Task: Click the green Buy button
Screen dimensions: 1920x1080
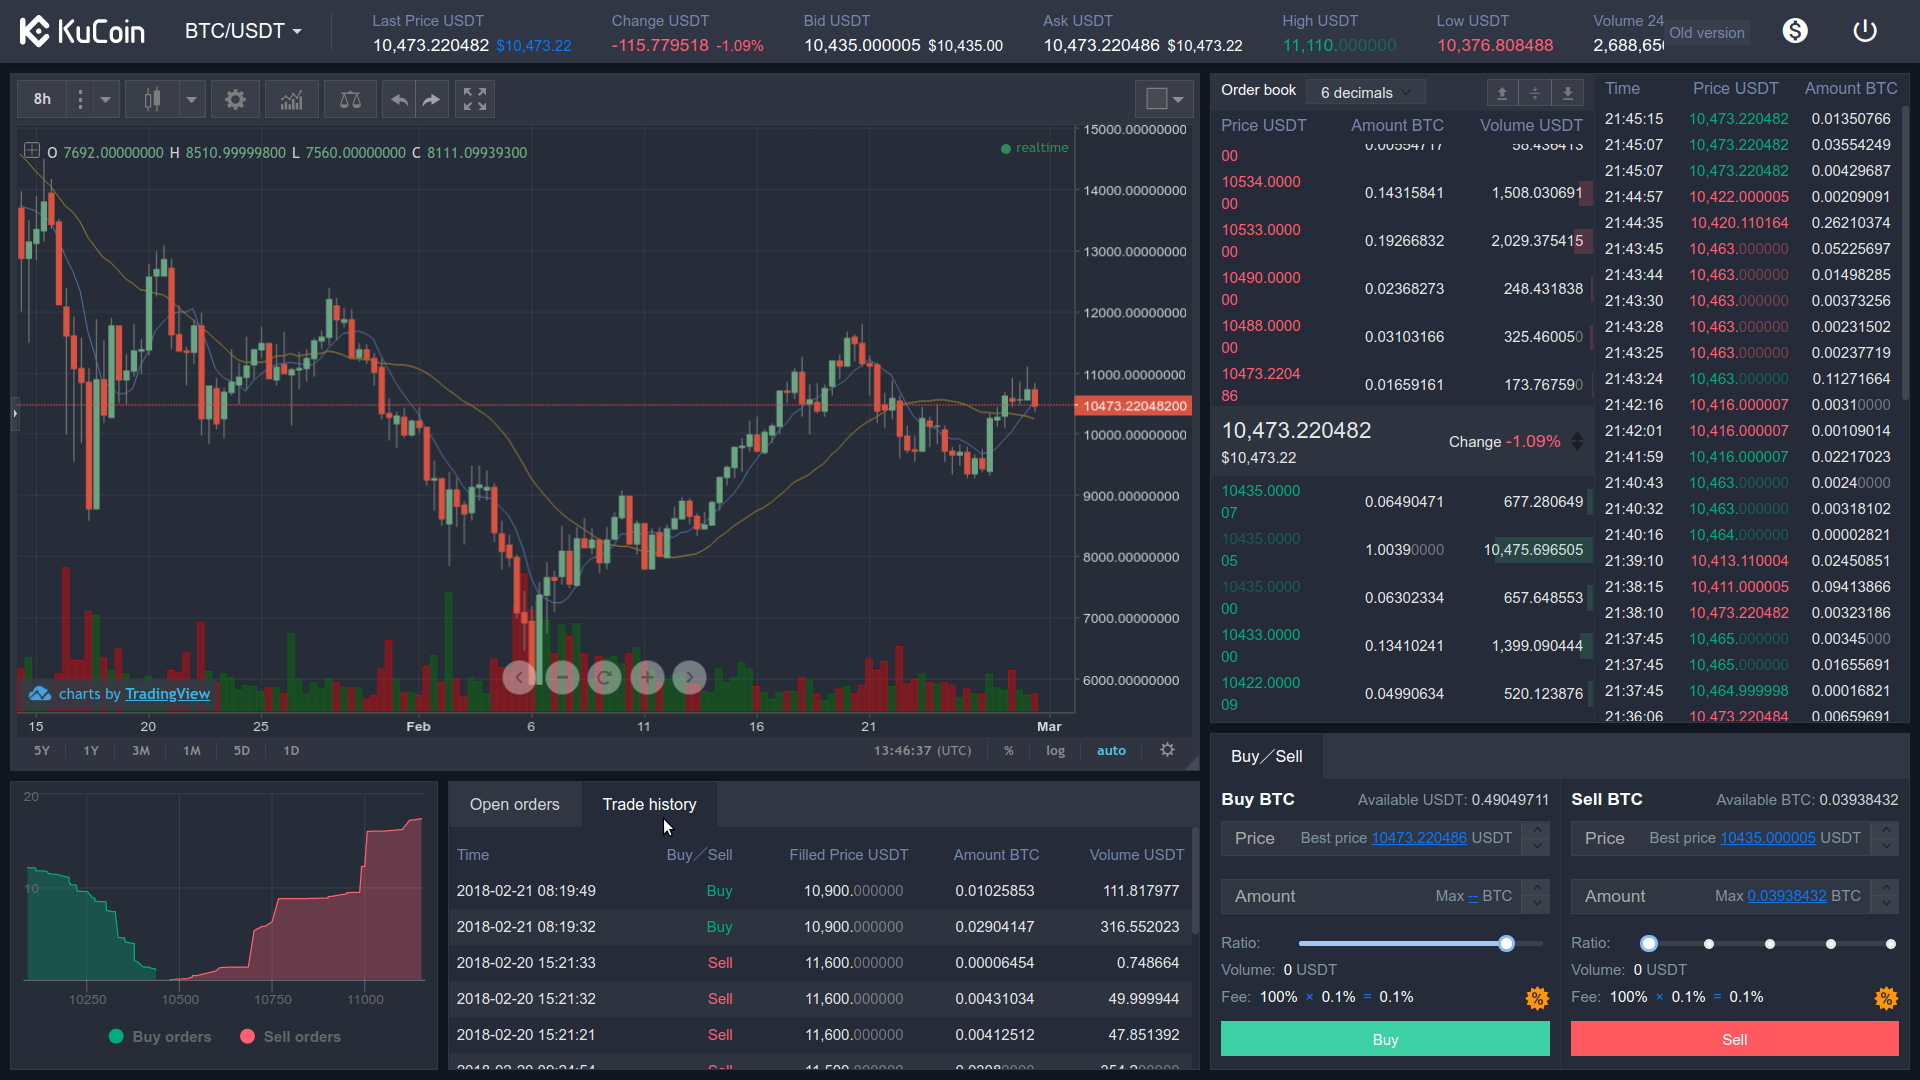Action: [x=1384, y=1039]
